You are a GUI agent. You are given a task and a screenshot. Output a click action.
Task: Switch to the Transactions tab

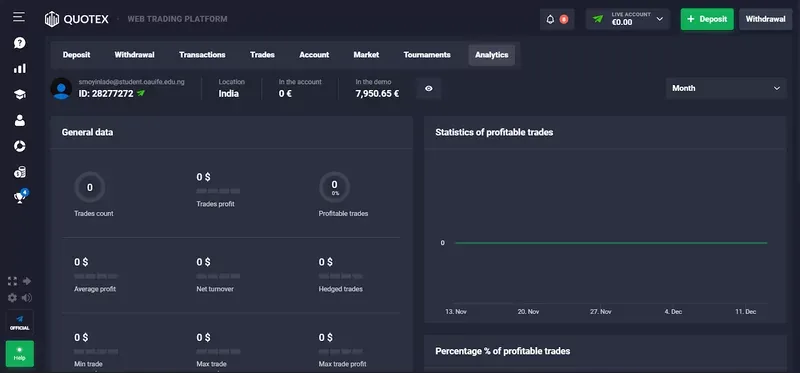pos(202,55)
